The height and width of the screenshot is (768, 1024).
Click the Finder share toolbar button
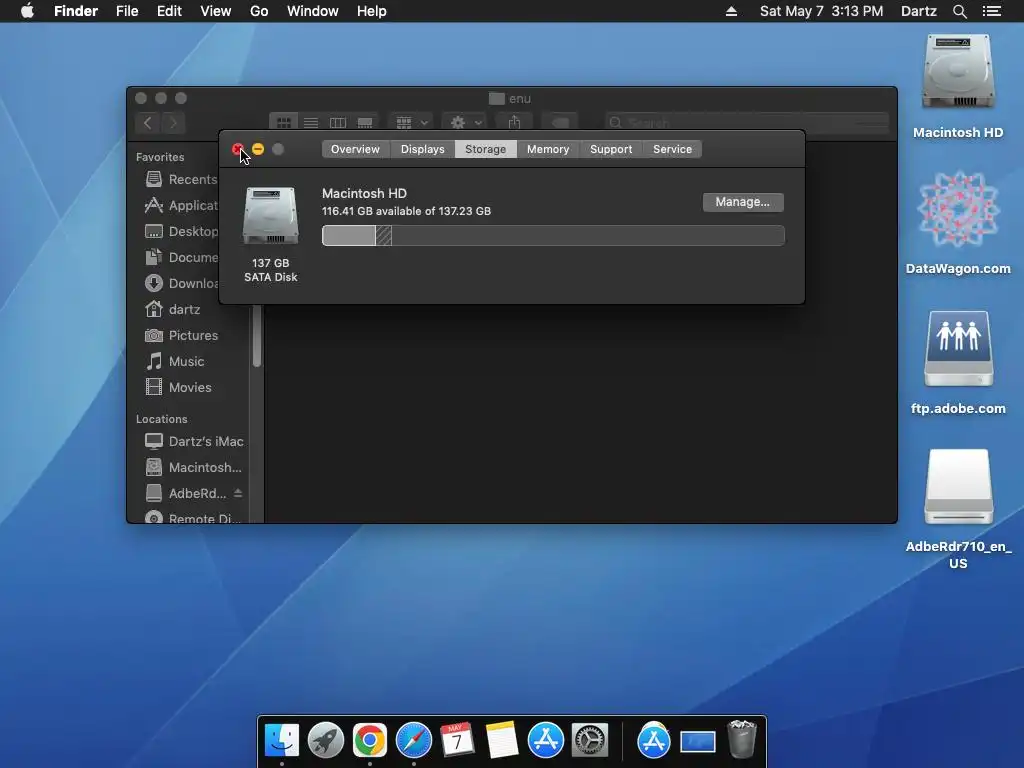pos(515,122)
